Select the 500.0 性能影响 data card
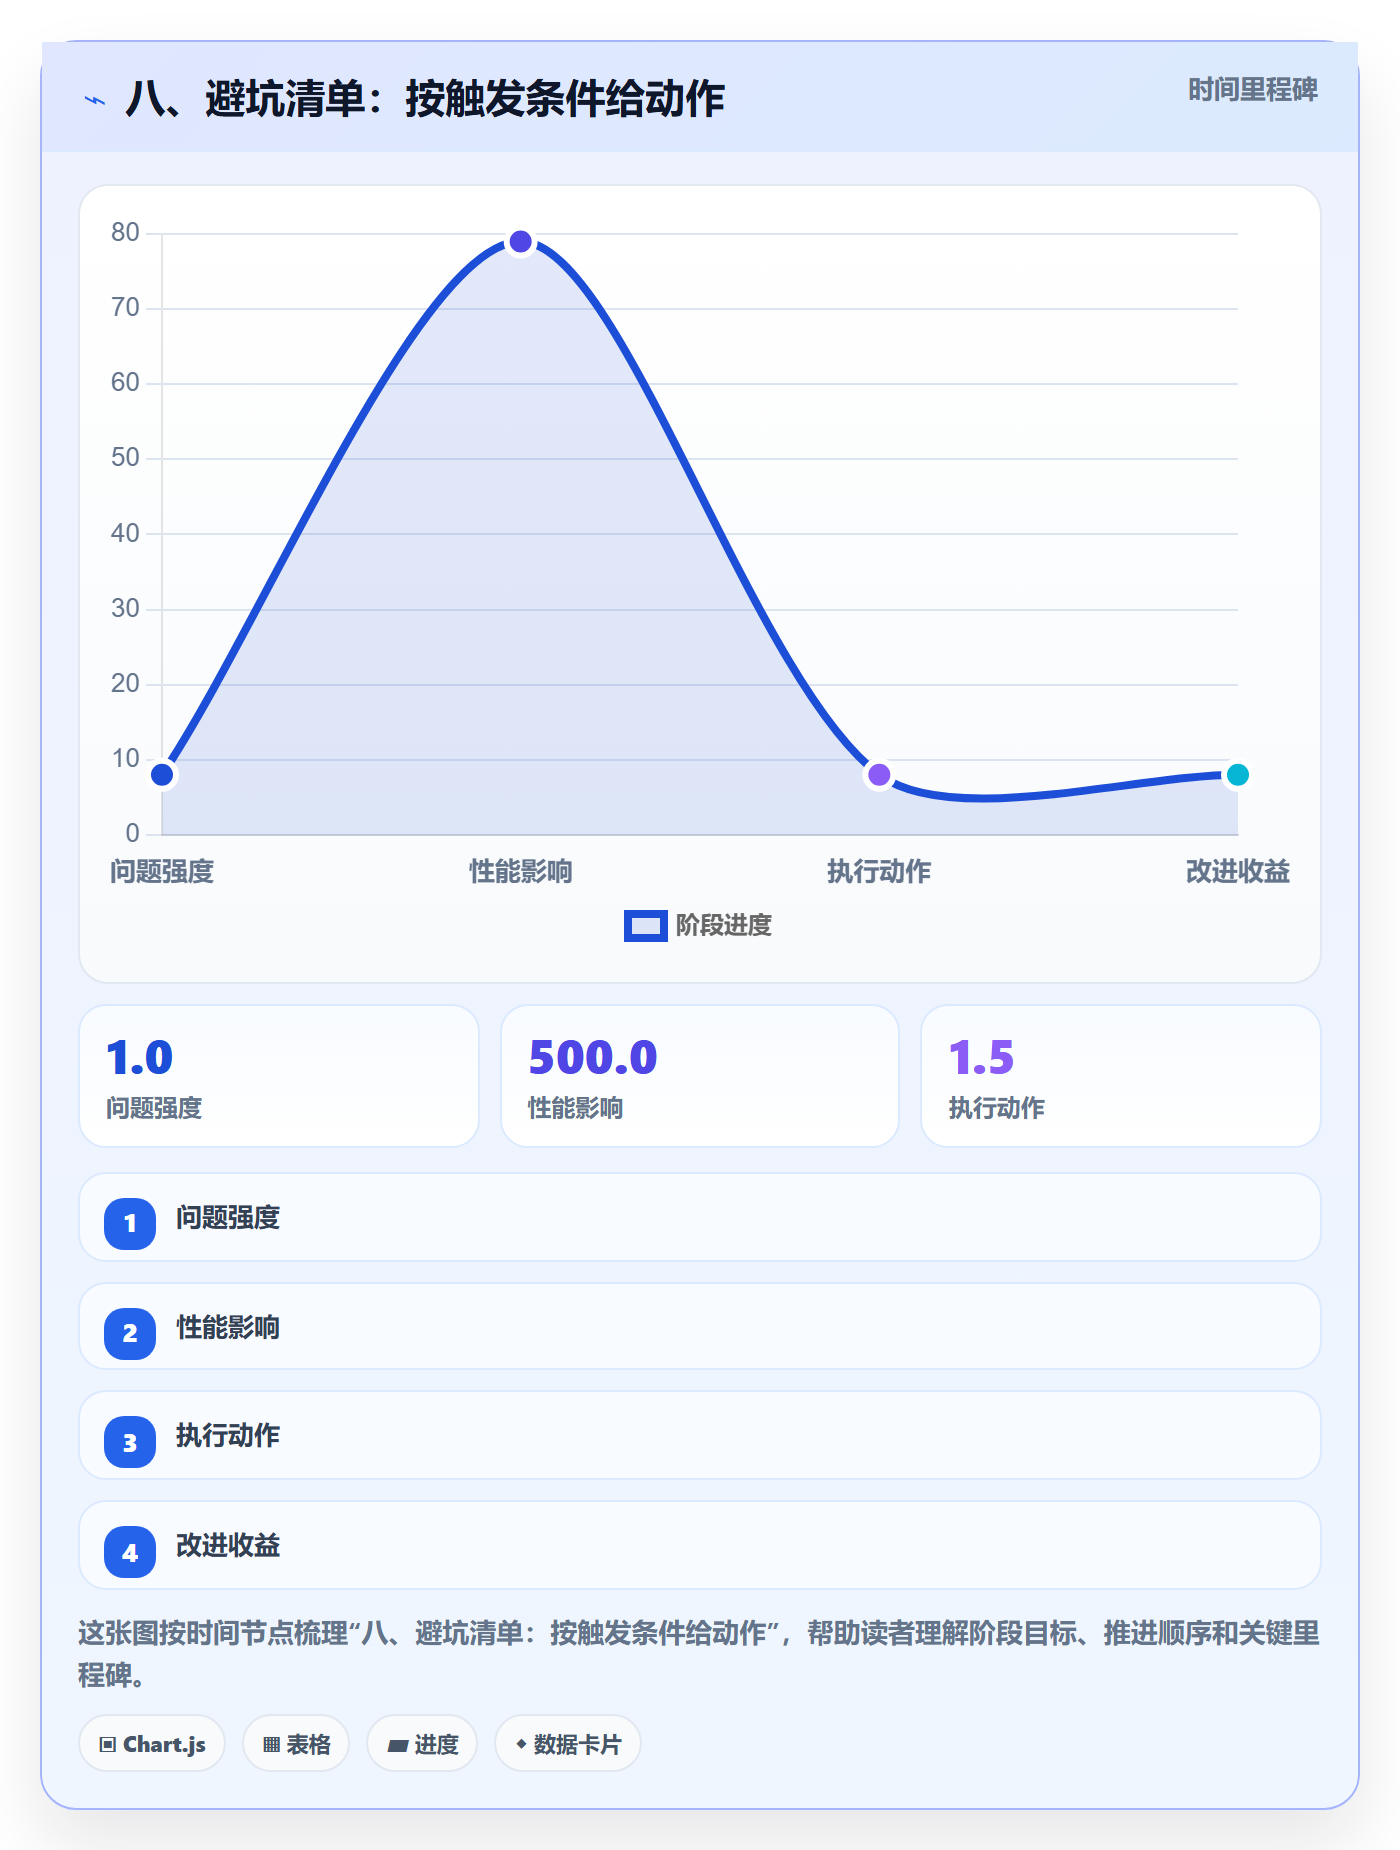This screenshot has height=1850, width=1400. [x=700, y=1076]
